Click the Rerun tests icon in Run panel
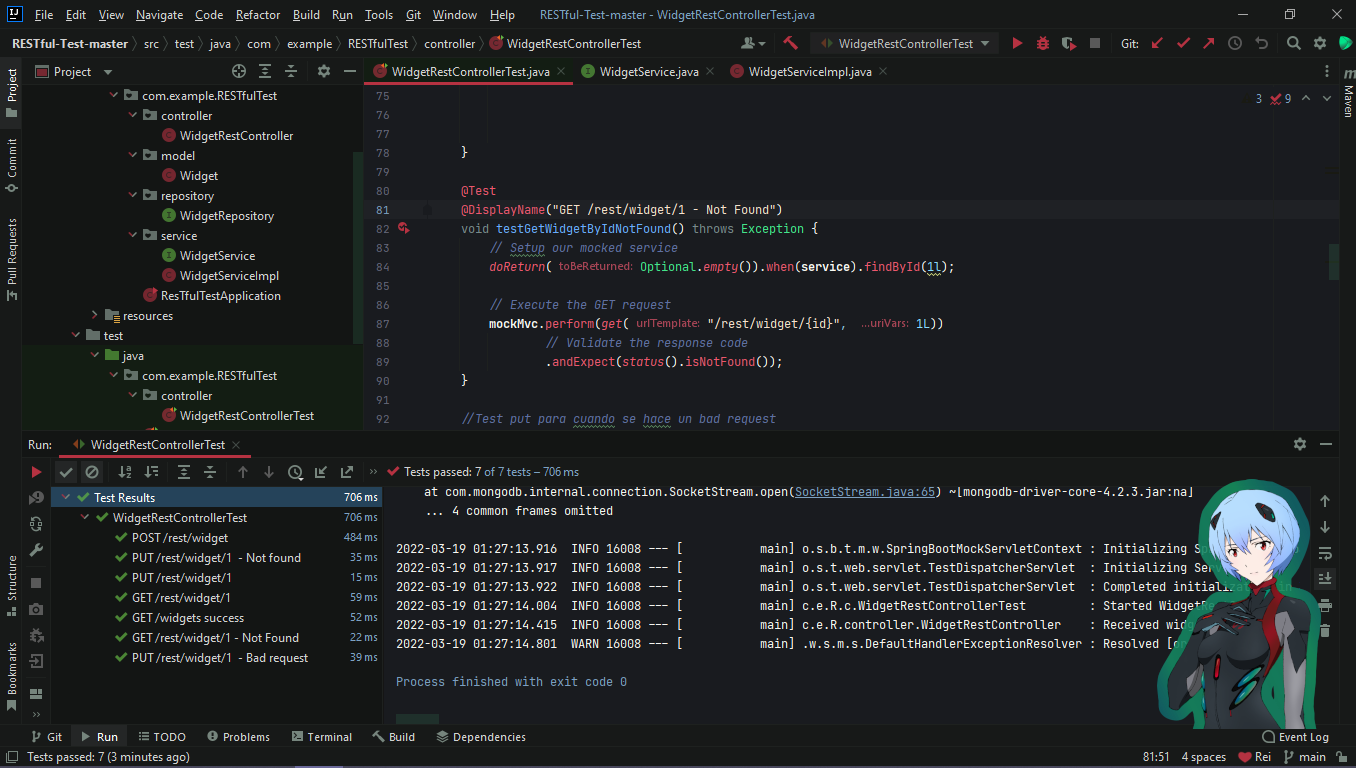Screen dimensions: 1356x768 pos(36,472)
